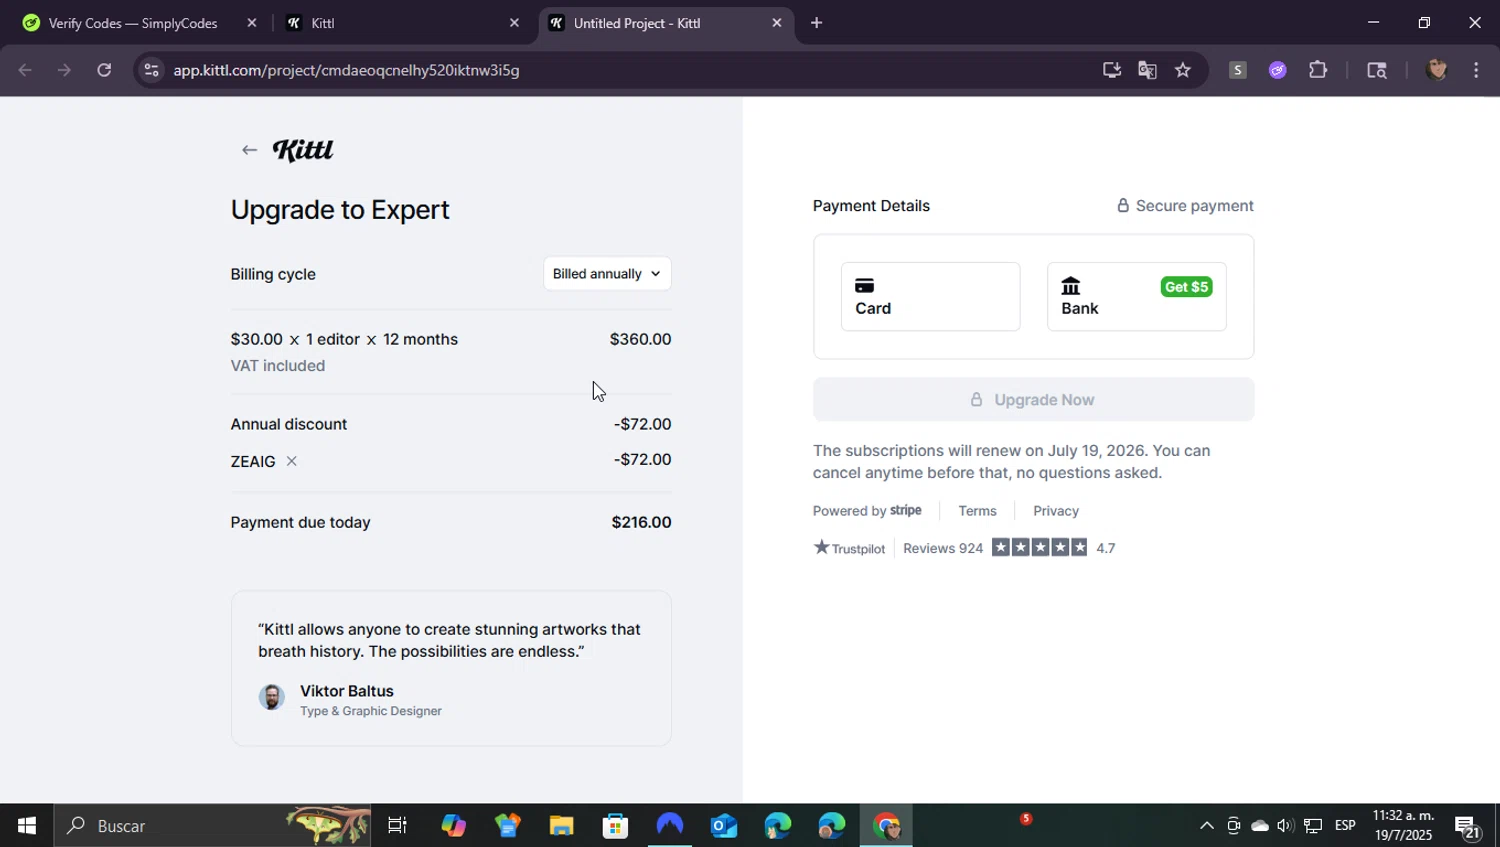This screenshot has width=1500, height=847.
Task: Click the install app icon in address bar
Action: coord(1111,70)
